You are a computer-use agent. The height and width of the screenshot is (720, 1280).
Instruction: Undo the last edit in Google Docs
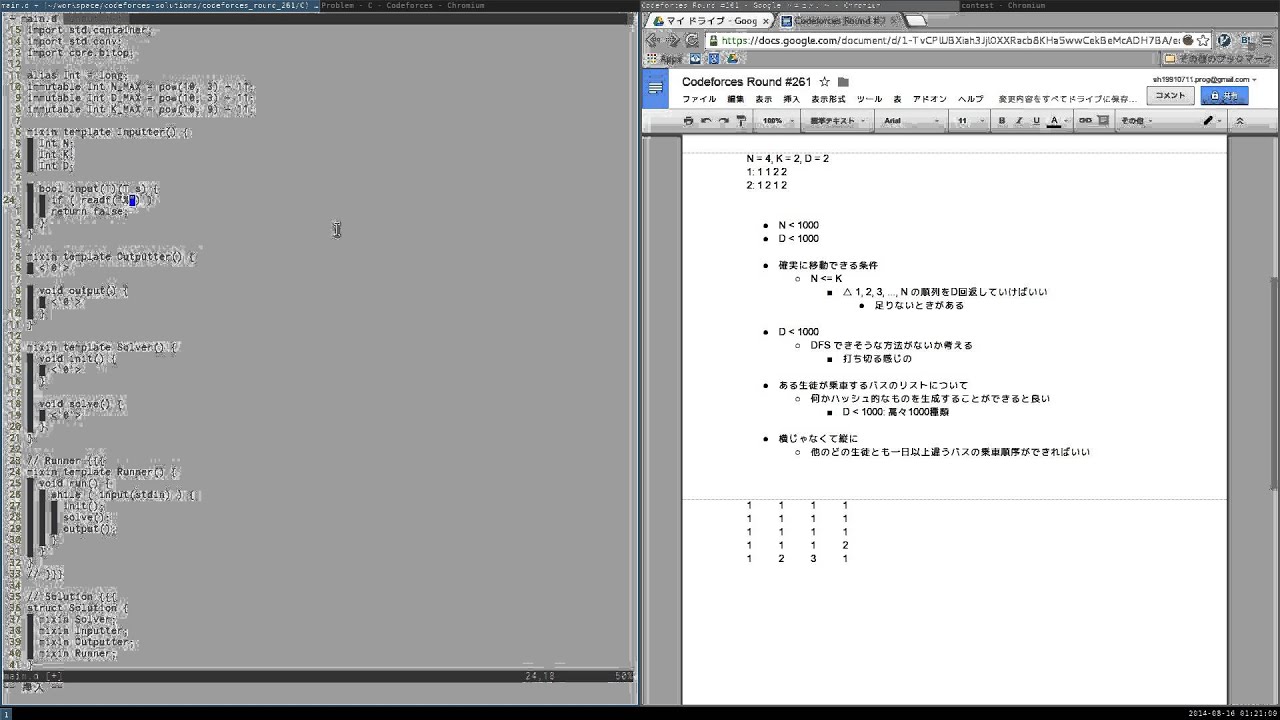coord(706,121)
